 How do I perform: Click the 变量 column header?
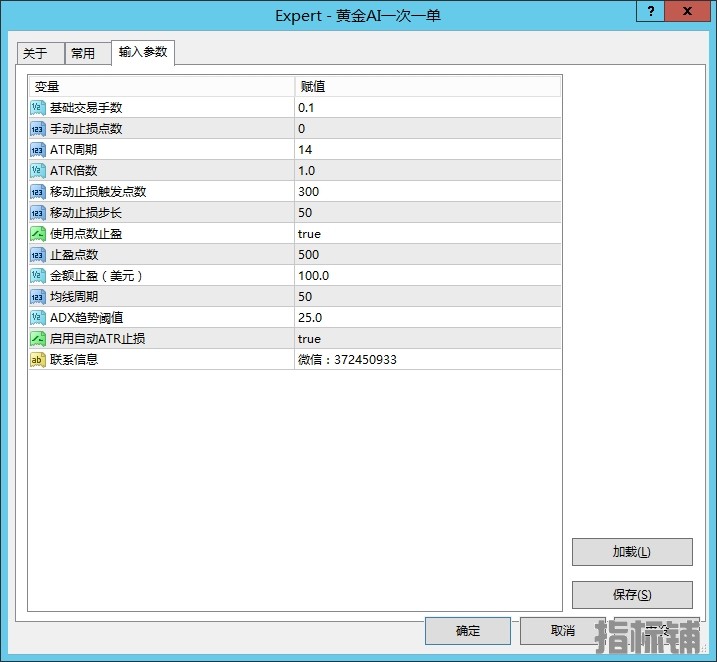coord(160,87)
